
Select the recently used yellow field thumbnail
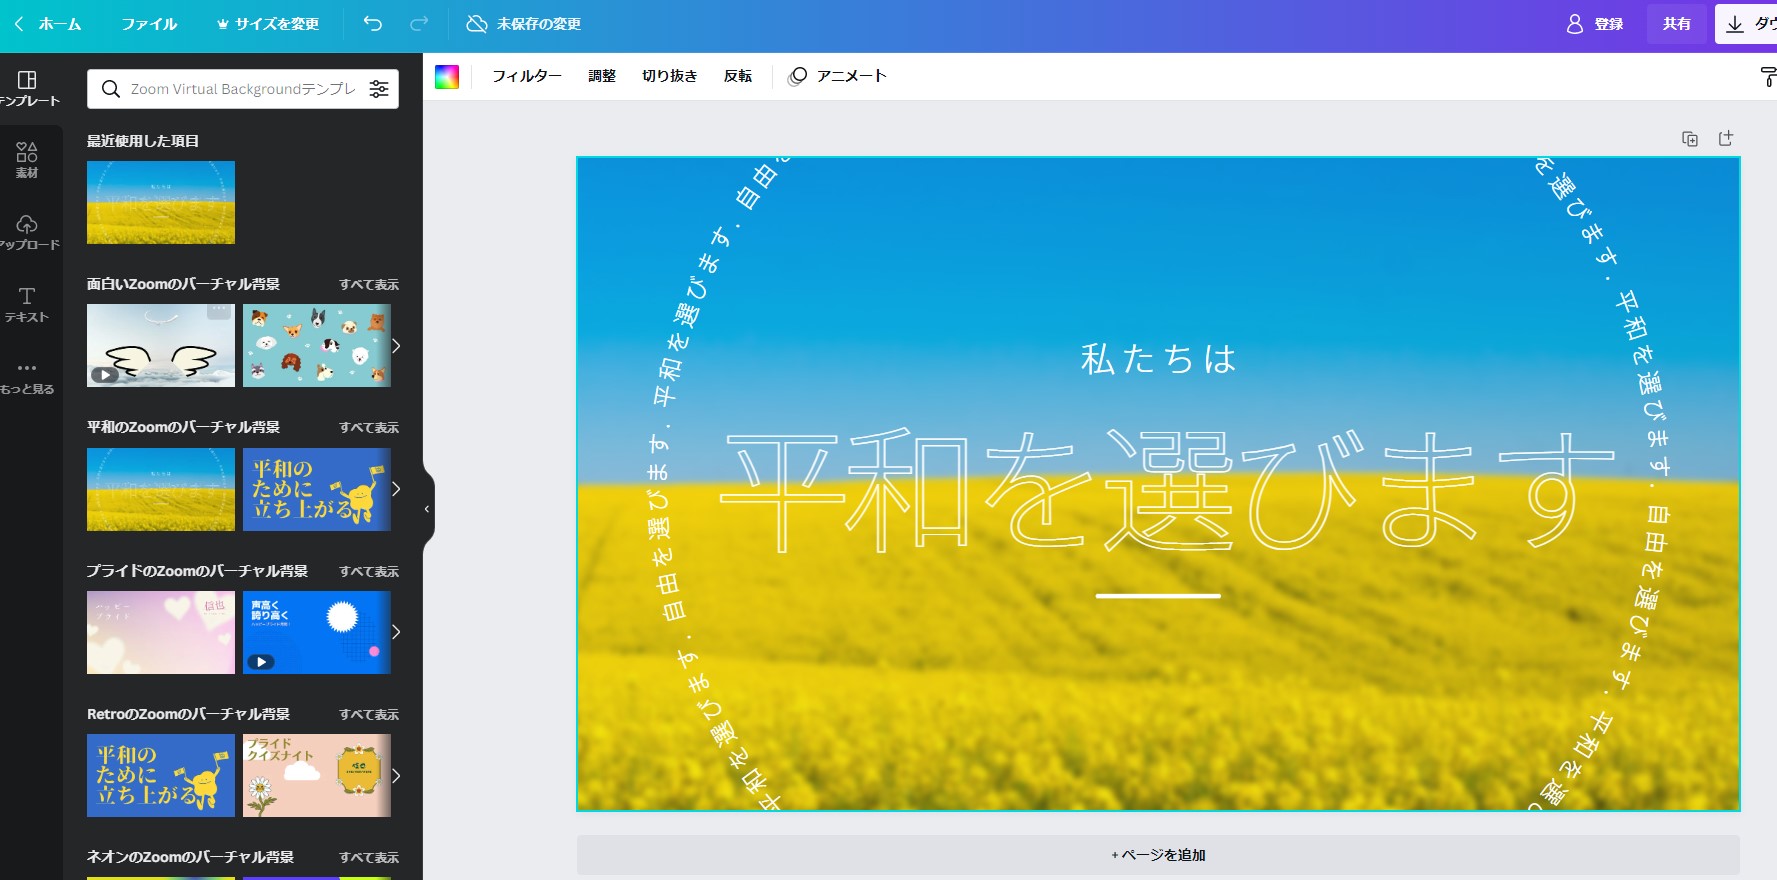point(161,202)
